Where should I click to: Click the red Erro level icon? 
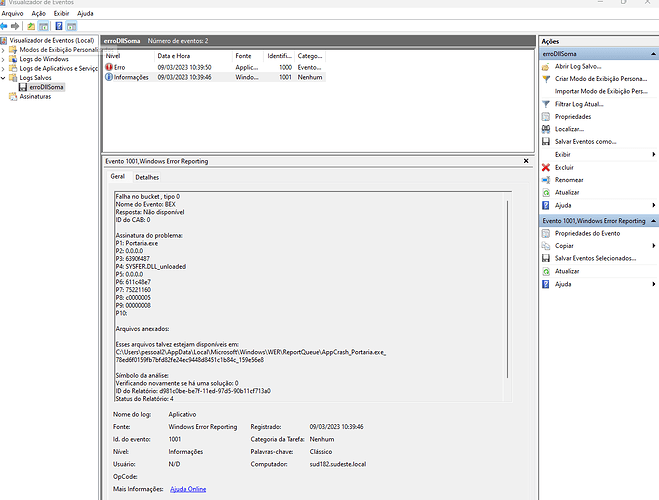coord(109,67)
